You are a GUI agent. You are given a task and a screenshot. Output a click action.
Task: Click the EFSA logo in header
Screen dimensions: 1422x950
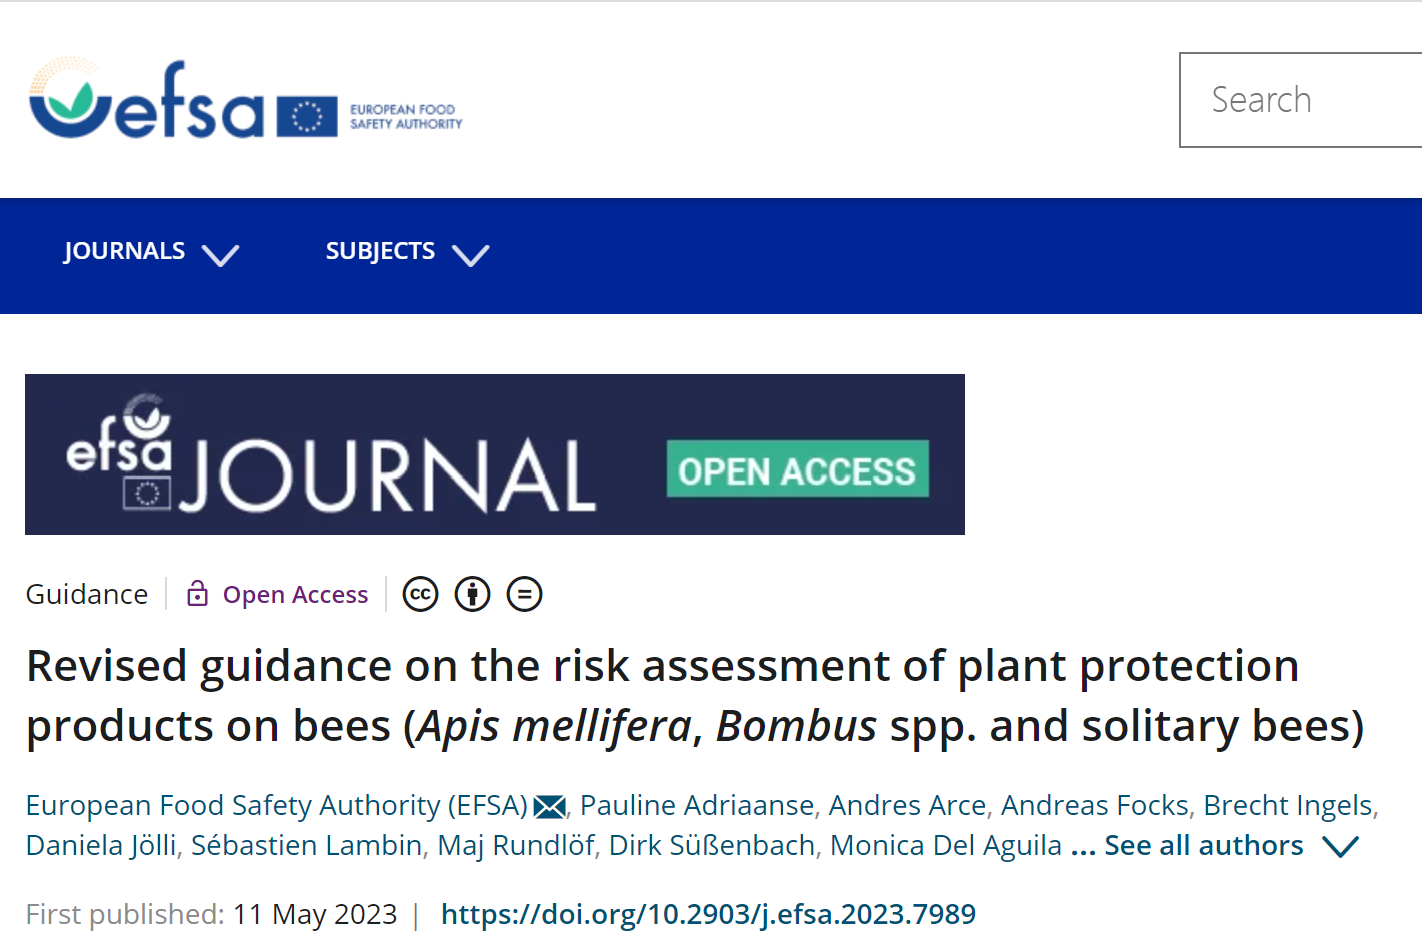click(x=147, y=100)
